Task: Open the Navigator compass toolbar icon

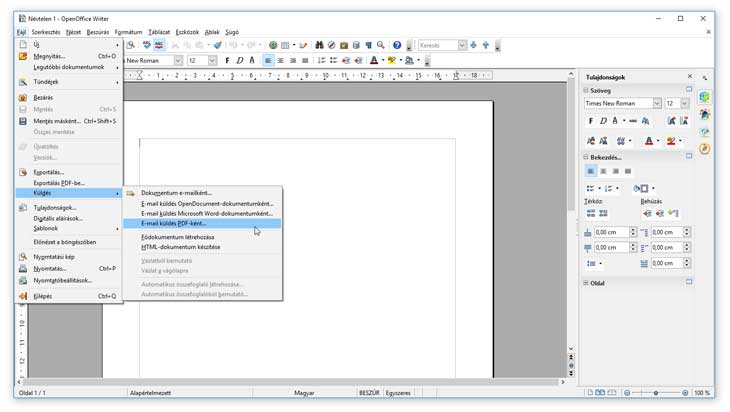Action: tap(331, 45)
